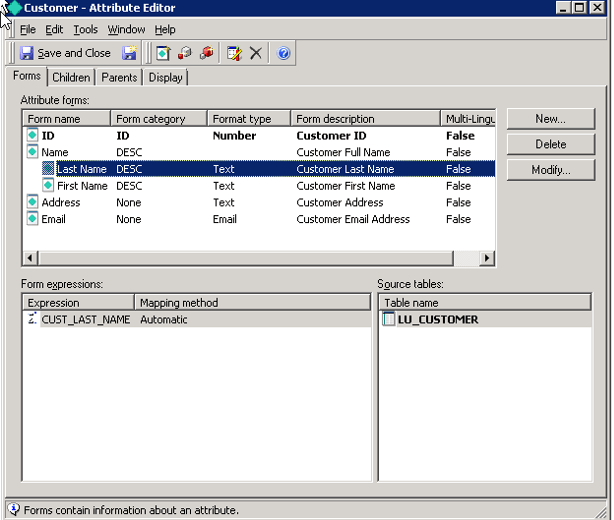Click the Save and New icon

[130, 53]
